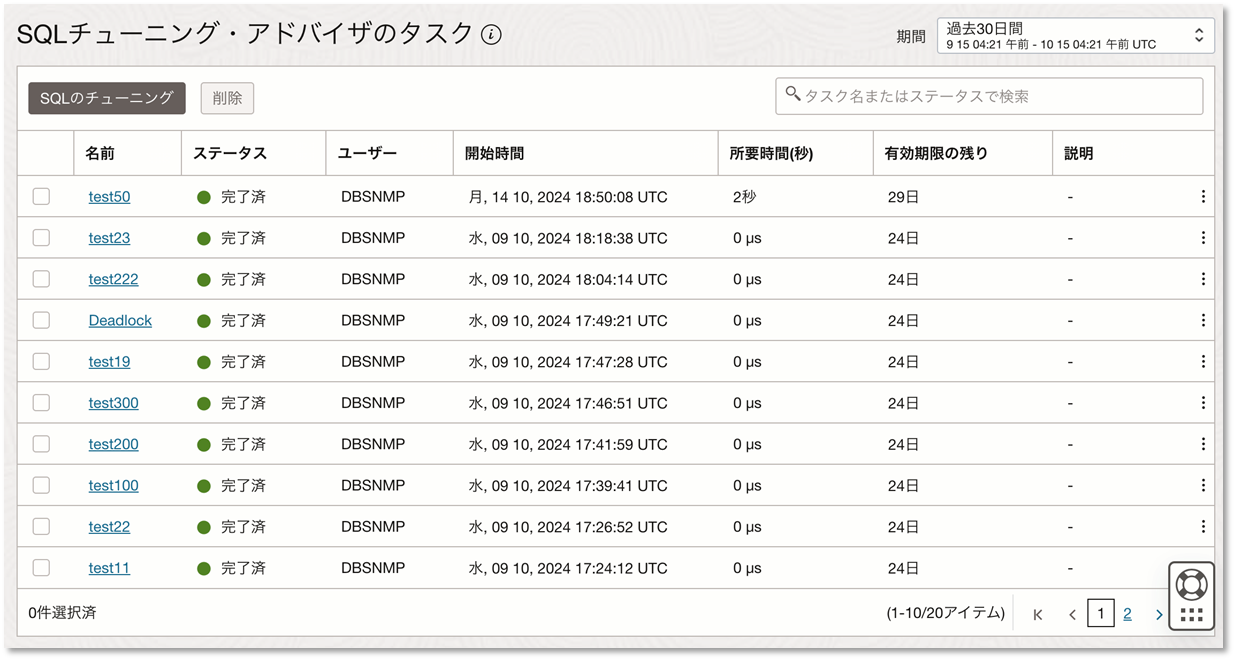The image size is (1236, 661).
Task: Jump to first page using the pagination icon
Action: tap(1038, 613)
